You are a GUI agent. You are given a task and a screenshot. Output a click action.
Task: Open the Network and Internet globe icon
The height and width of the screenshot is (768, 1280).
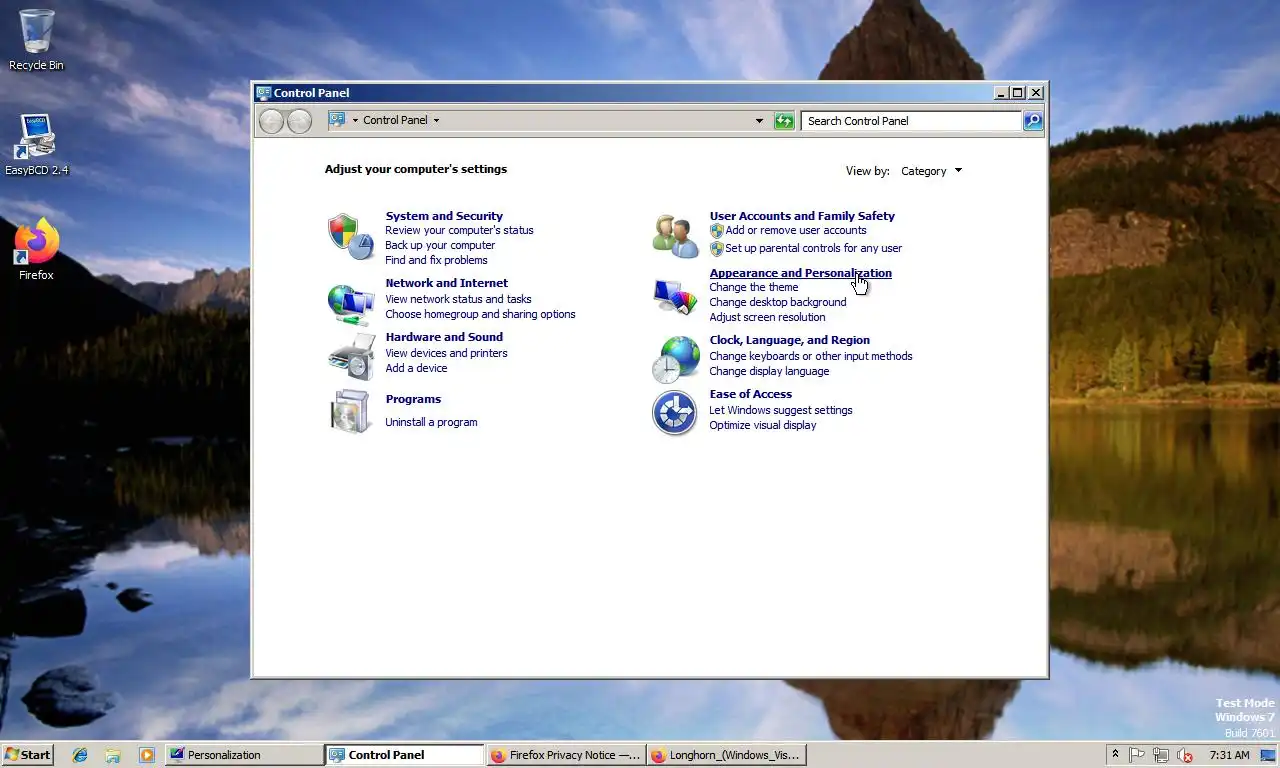350,303
